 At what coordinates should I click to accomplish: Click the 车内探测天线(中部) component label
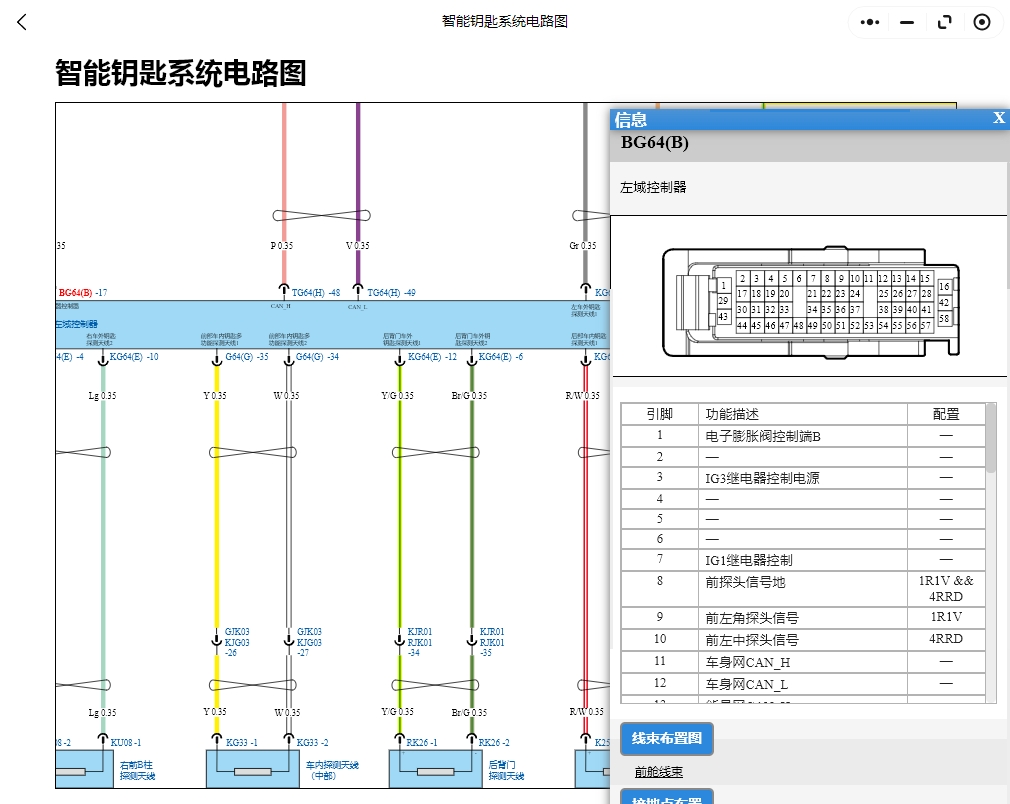[332, 770]
